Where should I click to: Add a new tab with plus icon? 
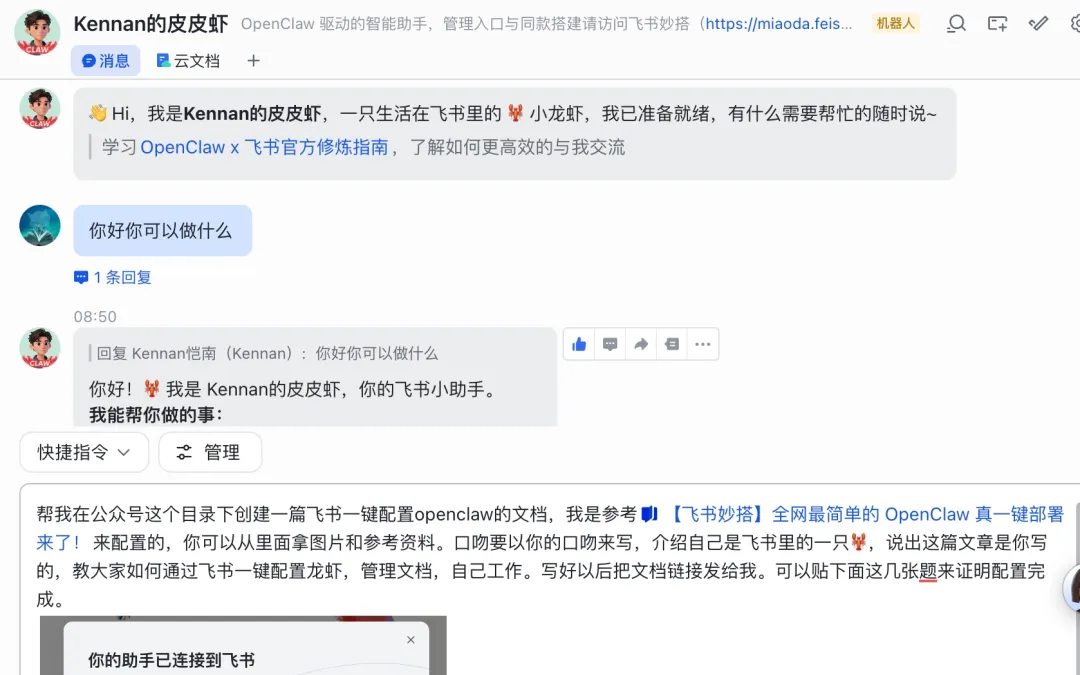[253, 61]
